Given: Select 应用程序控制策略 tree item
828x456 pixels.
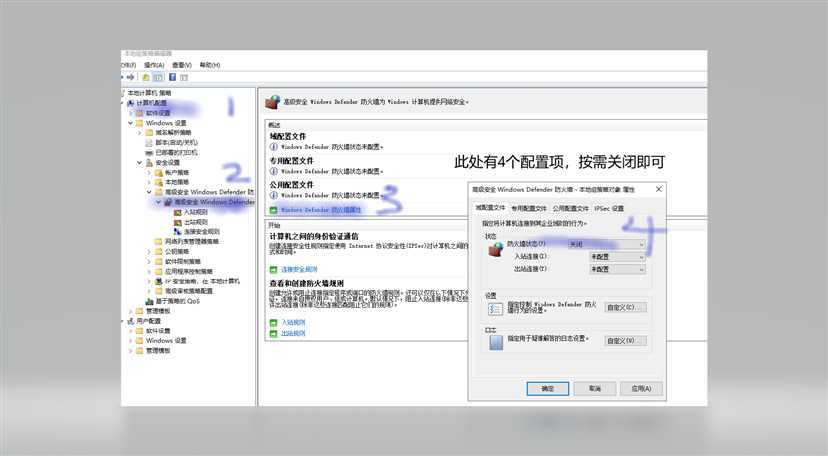Looking at the screenshot, I should 189,271.
